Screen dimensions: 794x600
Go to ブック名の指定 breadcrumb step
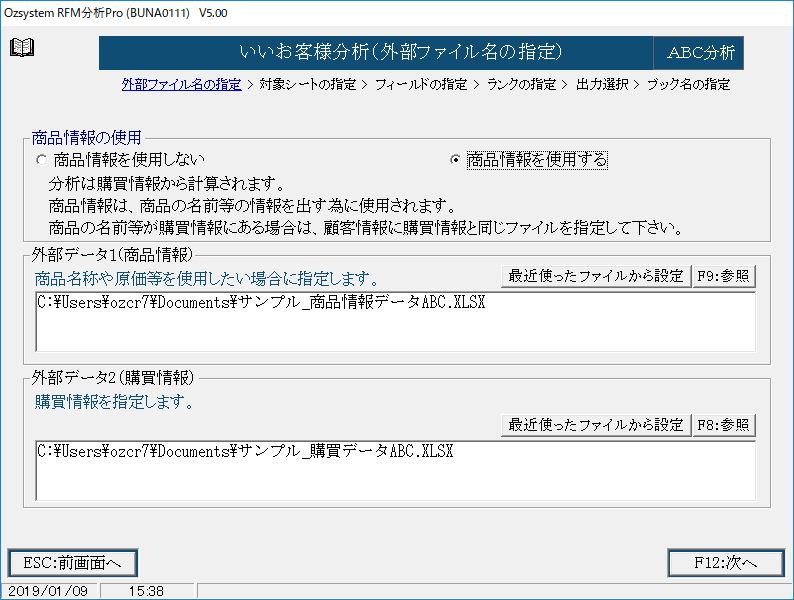click(x=689, y=84)
